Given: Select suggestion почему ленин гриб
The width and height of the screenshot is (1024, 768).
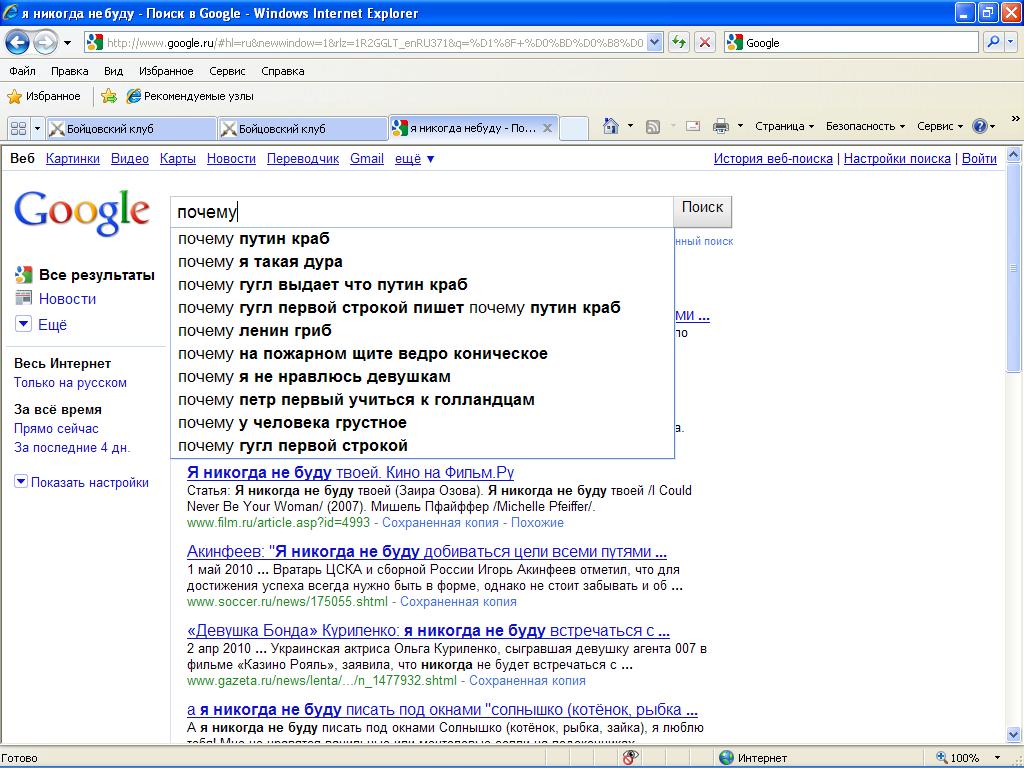Looking at the screenshot, I should (422, 330).
